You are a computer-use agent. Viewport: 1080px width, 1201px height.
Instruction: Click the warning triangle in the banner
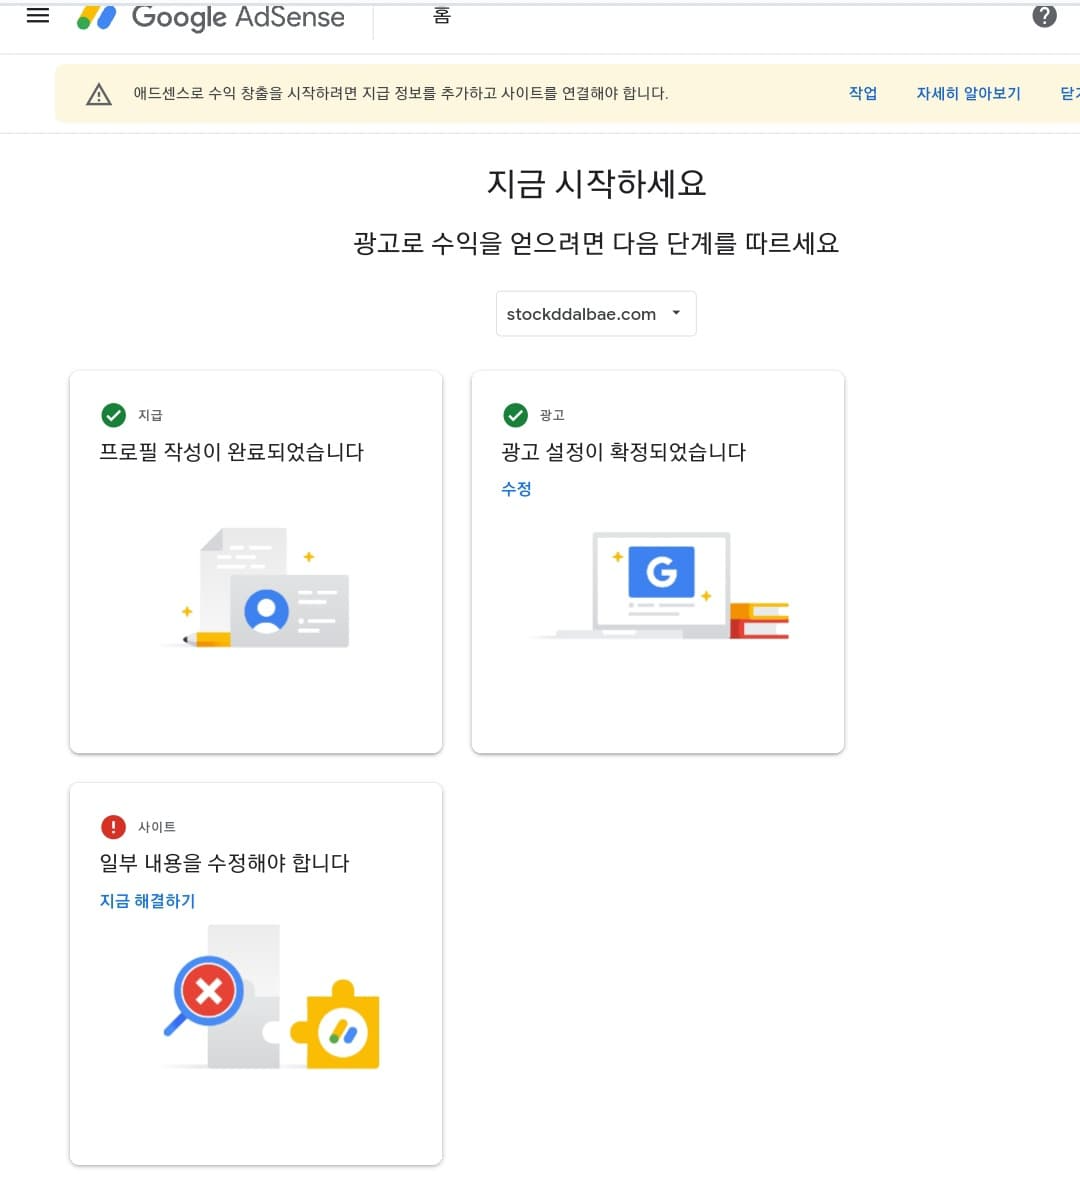click(99, 93)
